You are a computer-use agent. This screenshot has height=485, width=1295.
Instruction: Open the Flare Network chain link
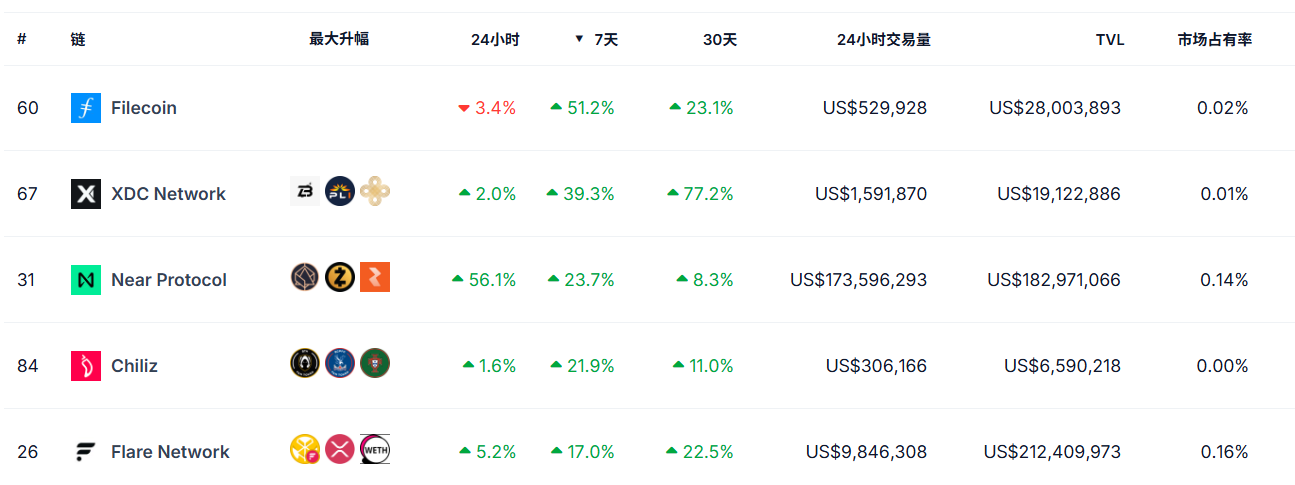(x=170, y=452)
